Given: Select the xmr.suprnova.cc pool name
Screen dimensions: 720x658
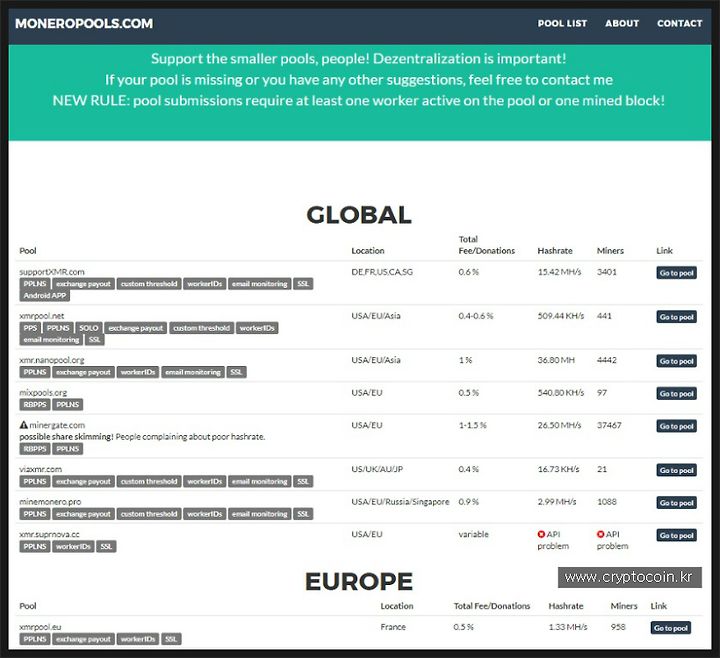Looking at the screenshot, I should tap(50, 534).
